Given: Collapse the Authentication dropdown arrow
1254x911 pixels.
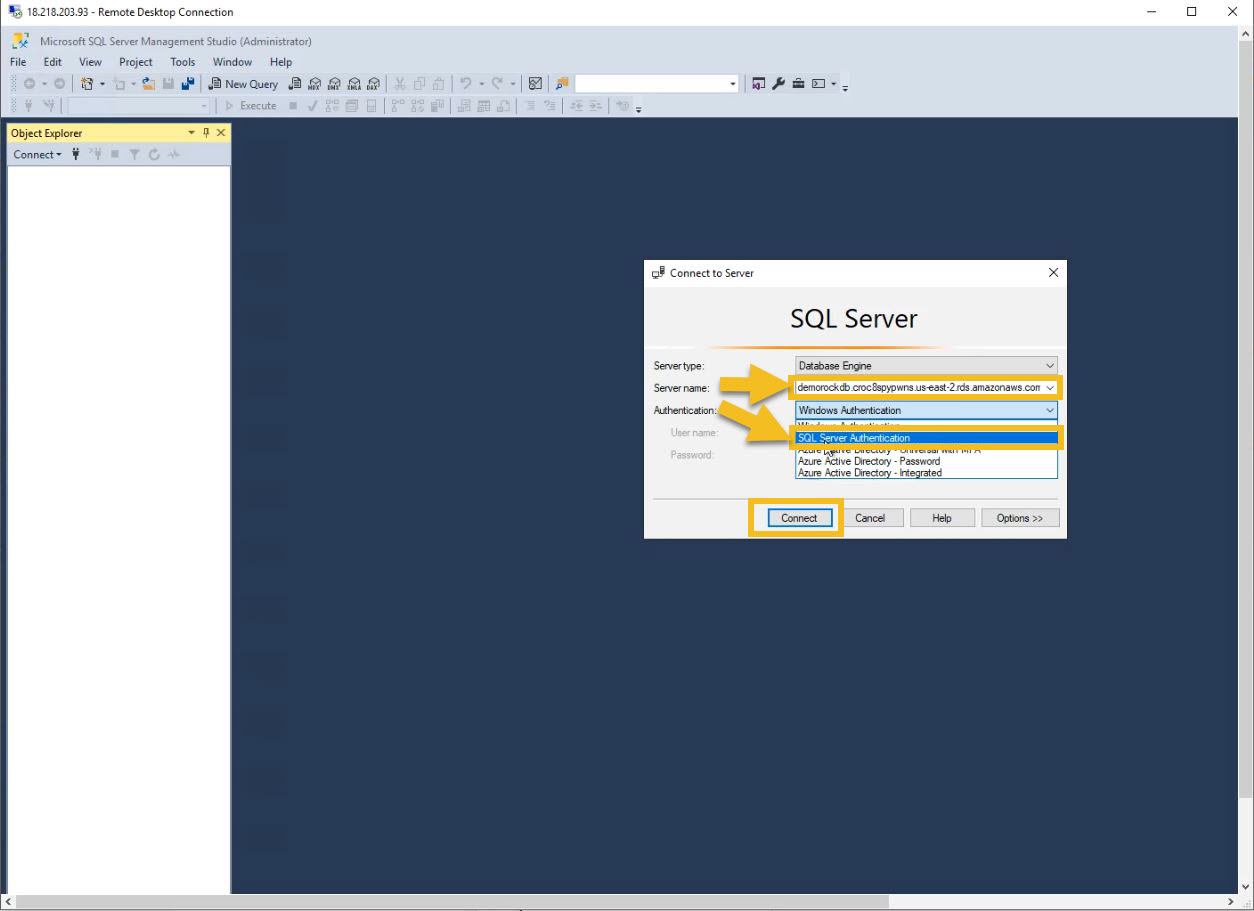Looking at the screenshot, I should 1049,410.
